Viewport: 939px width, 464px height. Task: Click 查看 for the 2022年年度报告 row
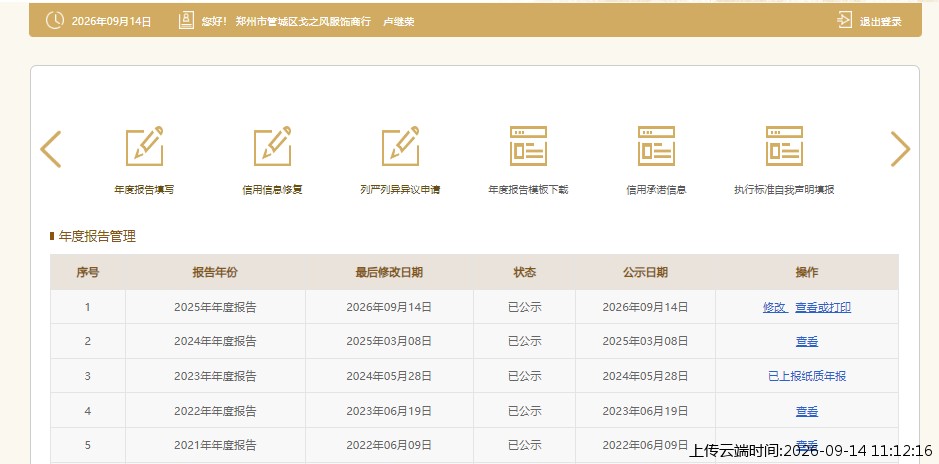coord(807,411)
